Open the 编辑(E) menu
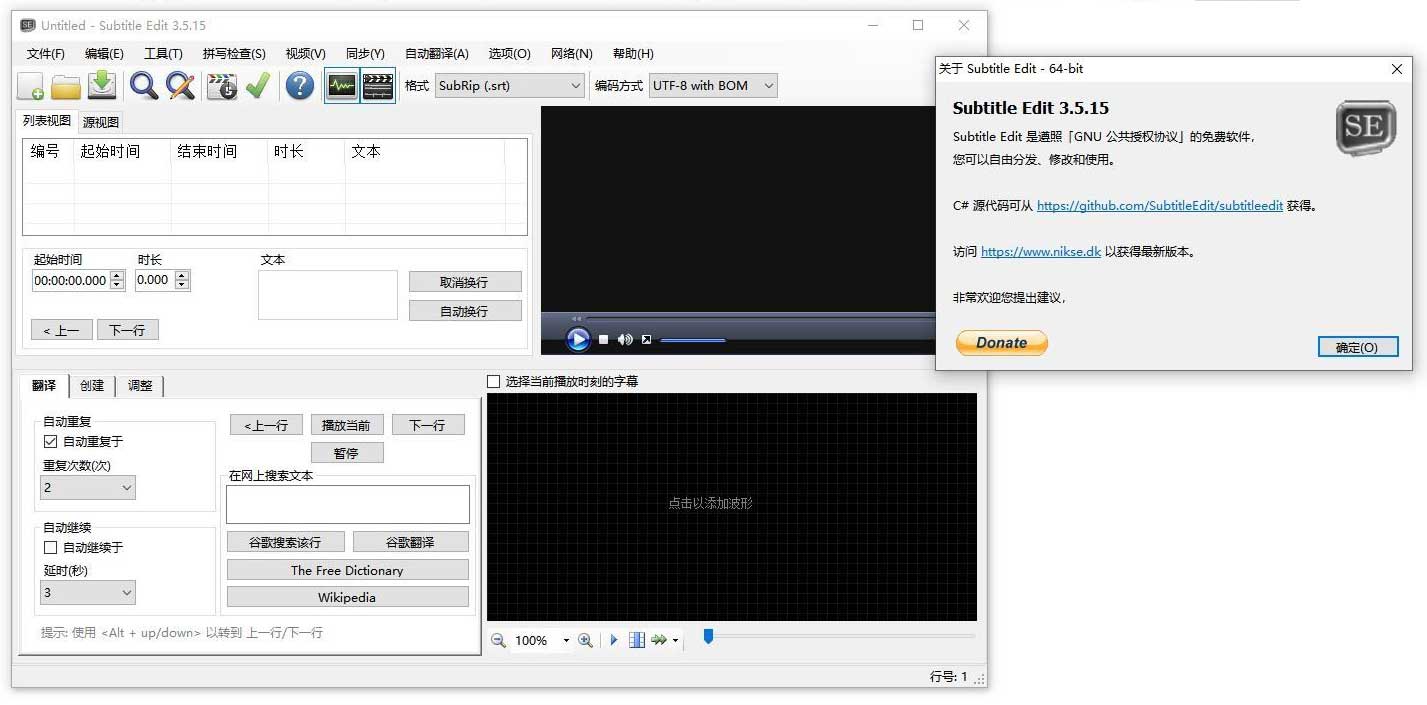Screen dimensions: 1427x705 (x=104, y=54)
